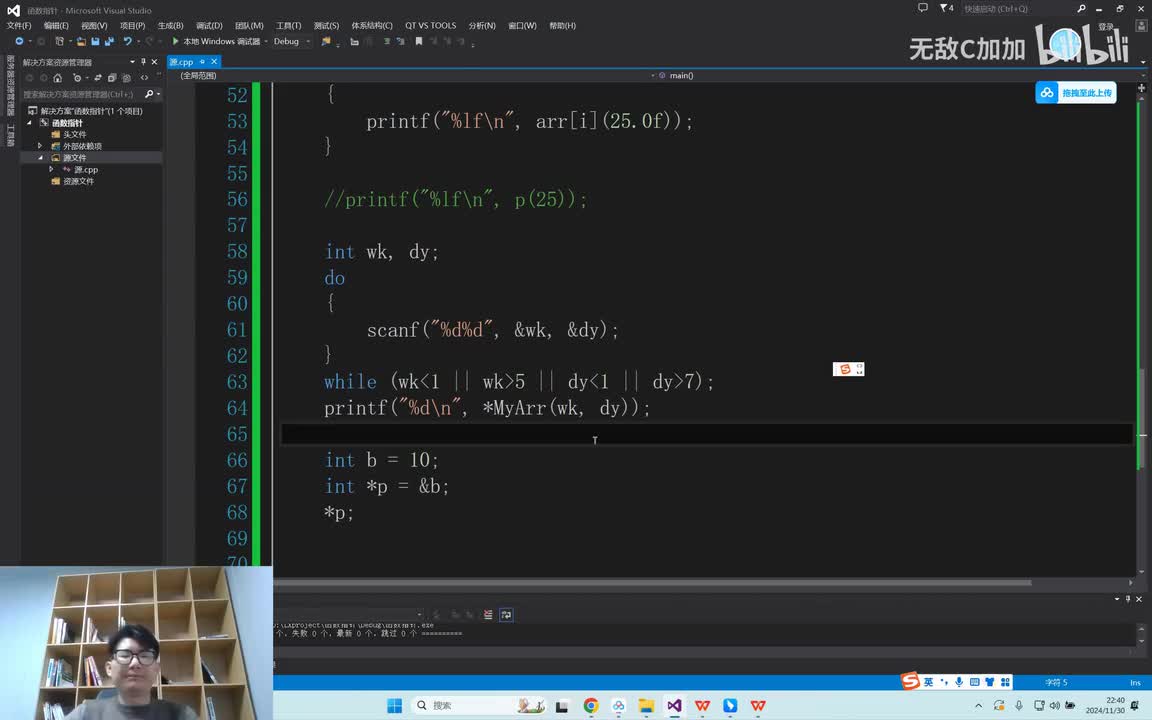Image resolution: width=1152 pixels, height=720 pixels.
Task: Open the 生成(B) menu
Action: 170,26
